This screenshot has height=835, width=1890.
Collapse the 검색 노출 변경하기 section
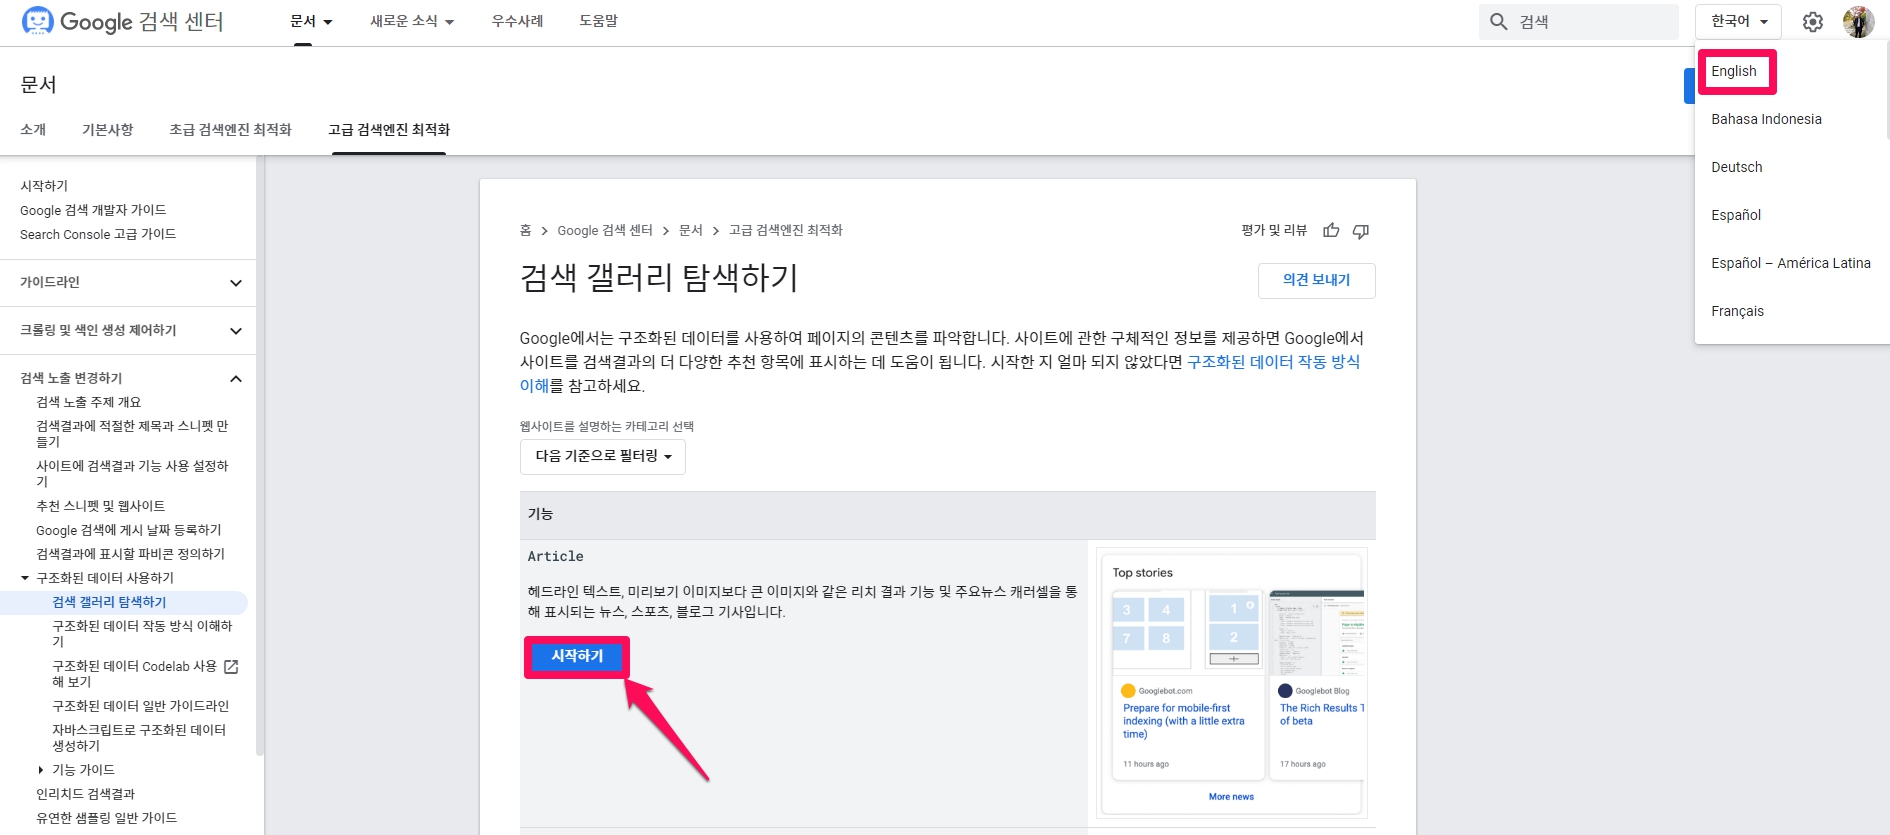[x=236, y=379]
